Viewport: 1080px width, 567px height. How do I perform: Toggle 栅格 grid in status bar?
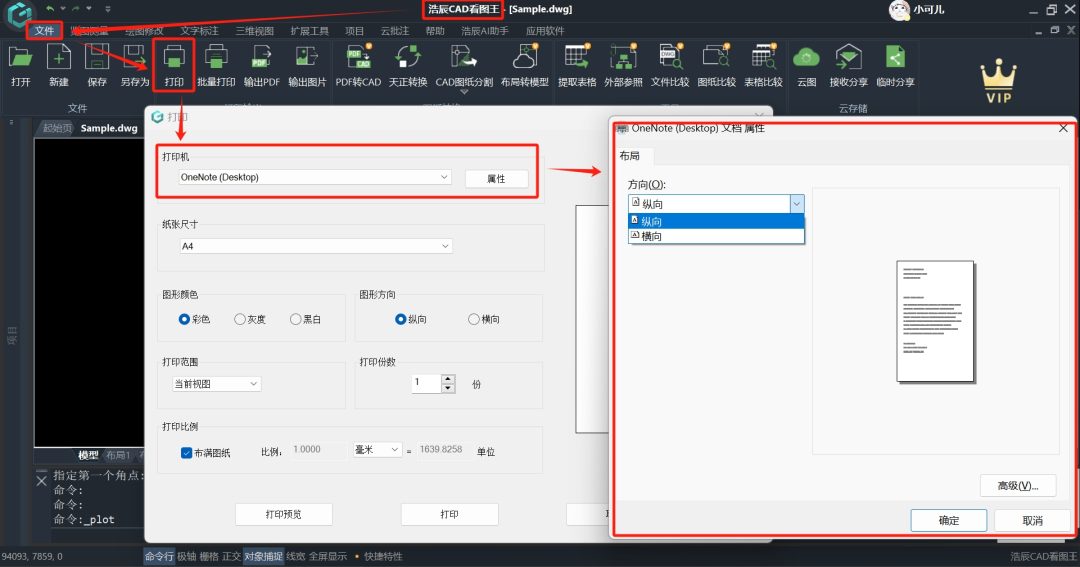point(209,556)
